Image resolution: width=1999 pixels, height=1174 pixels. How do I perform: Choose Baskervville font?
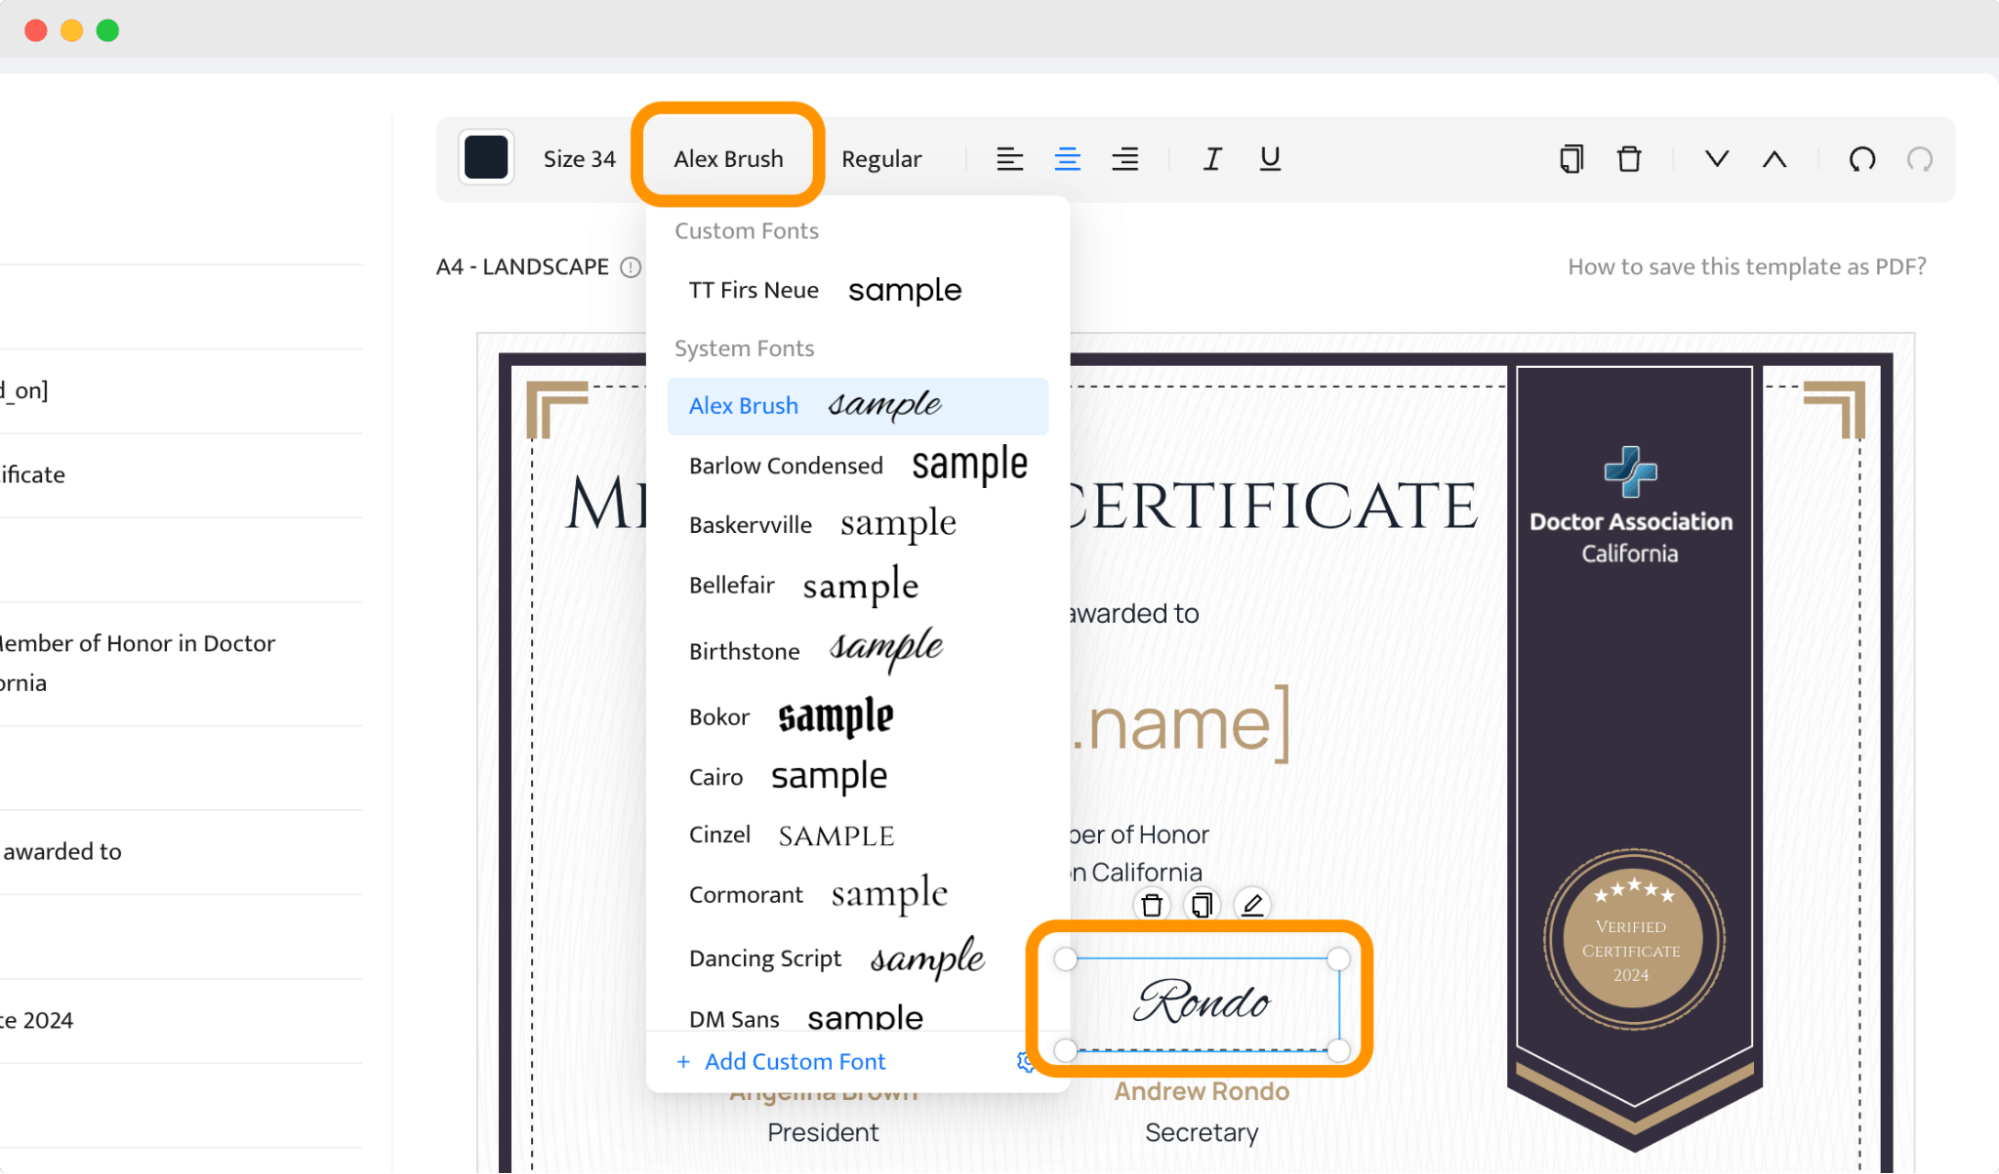pos(858,525)
